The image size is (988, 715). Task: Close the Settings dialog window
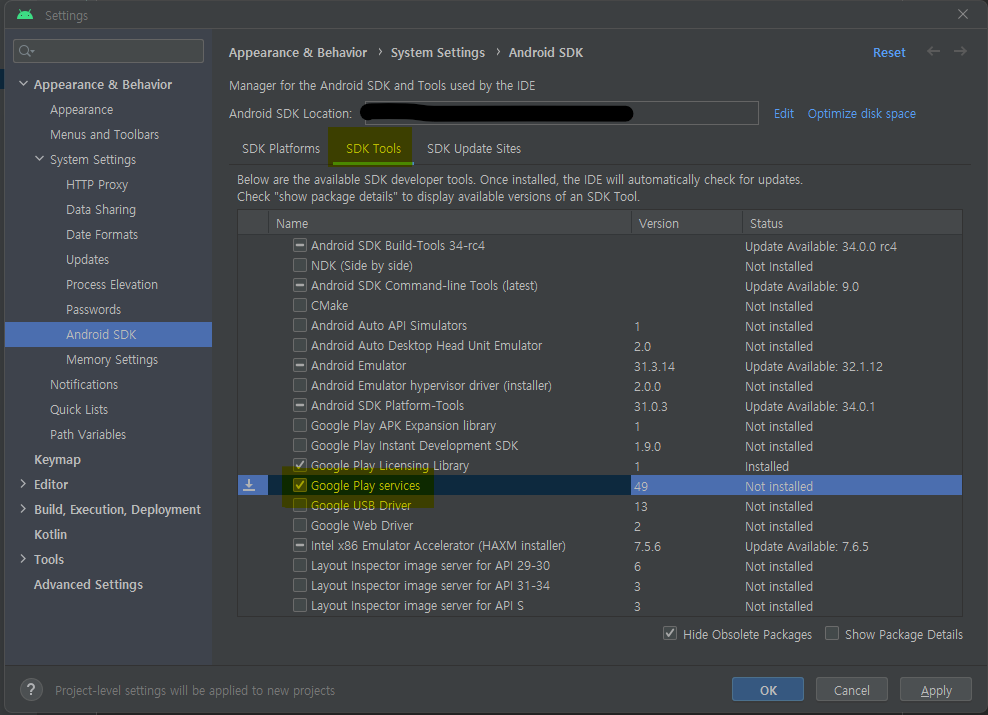(x=963, y=14)
